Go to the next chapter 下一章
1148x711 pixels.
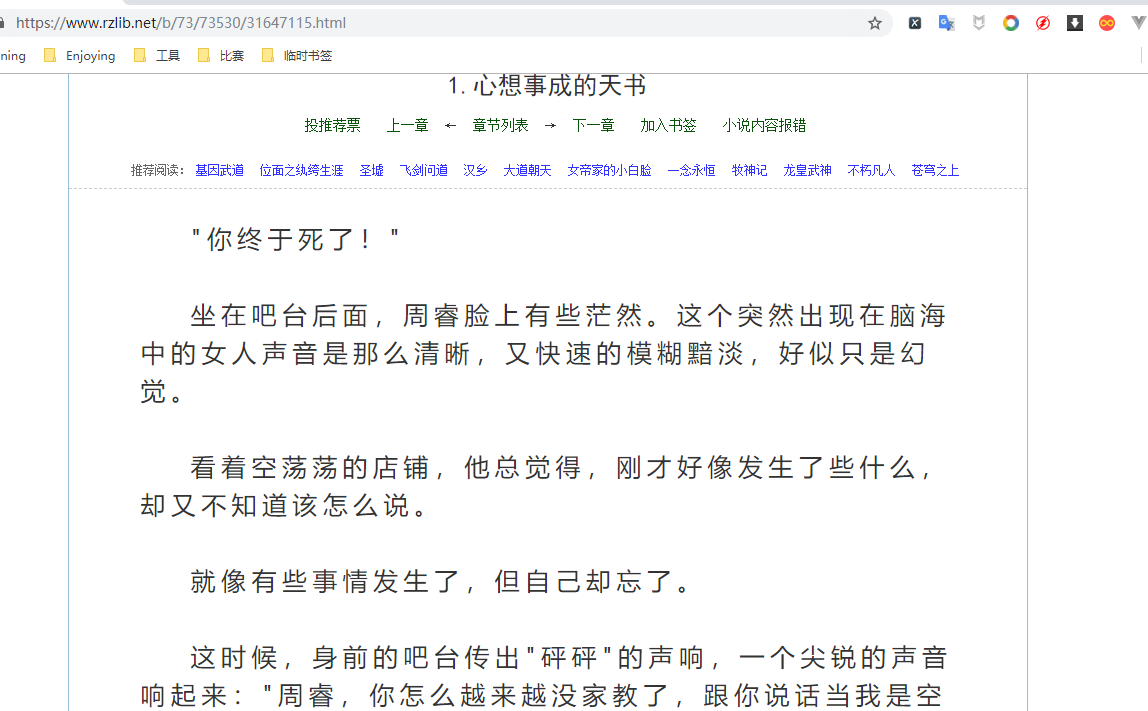click(x=594, y=125)
